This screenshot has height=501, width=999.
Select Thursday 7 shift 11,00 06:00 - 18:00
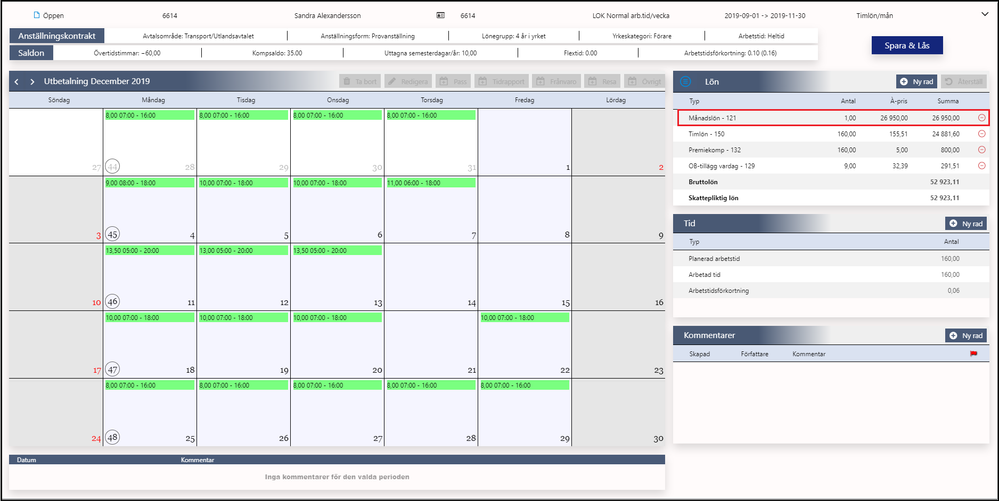point(431,183)
